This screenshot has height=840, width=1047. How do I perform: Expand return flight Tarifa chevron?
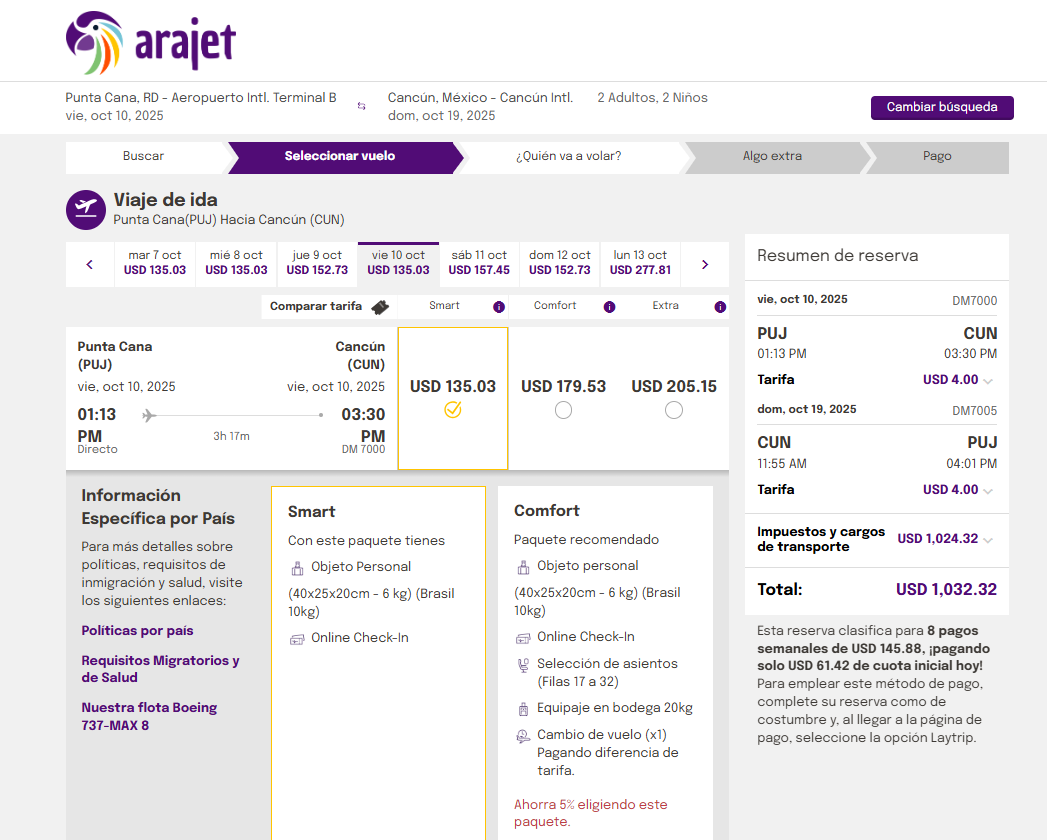988,491
